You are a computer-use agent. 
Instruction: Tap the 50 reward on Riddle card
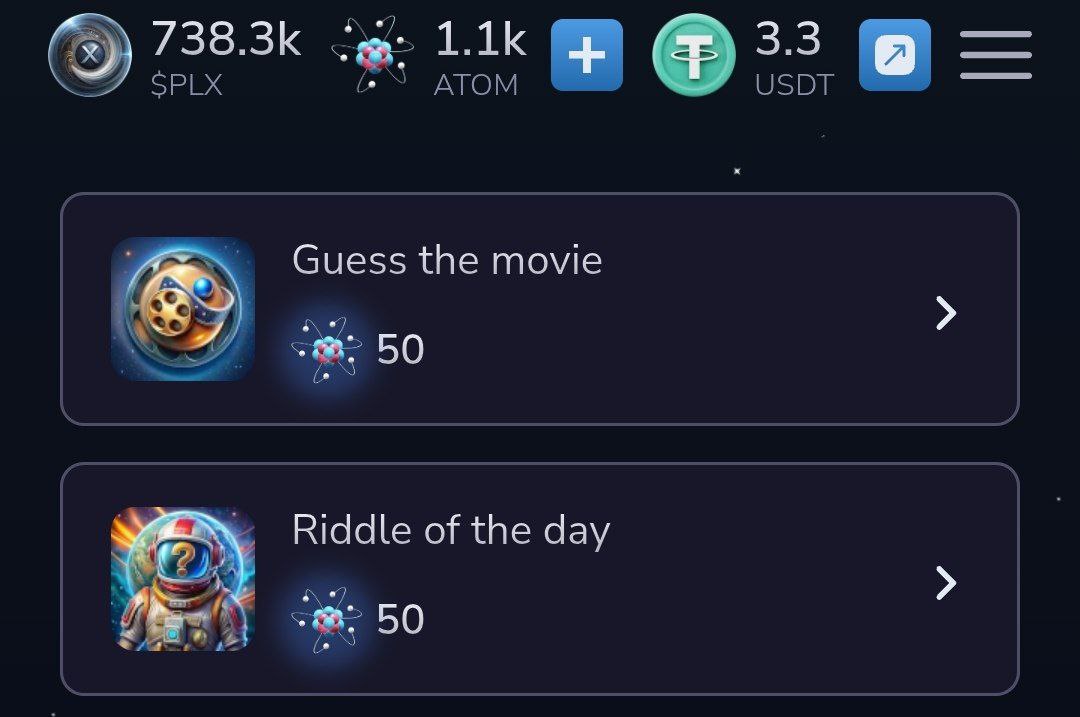pos(400,619)
